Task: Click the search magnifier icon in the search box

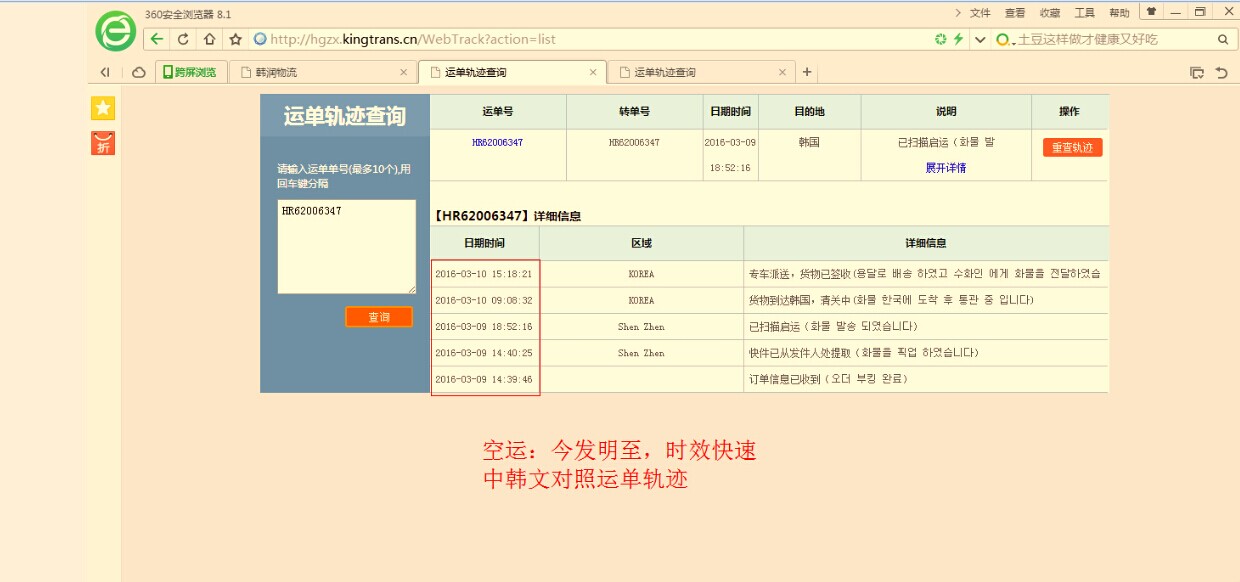Action: pos(1222,39)
